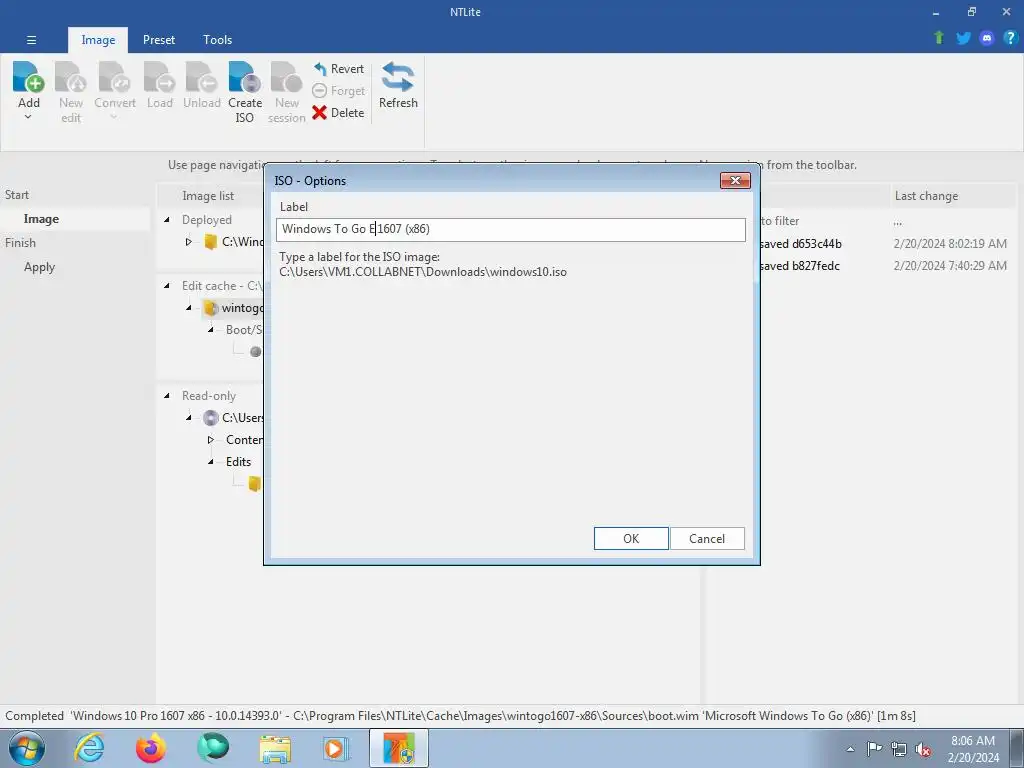
Task: Open the Windows Start menu
Action: tap(27, 748)
